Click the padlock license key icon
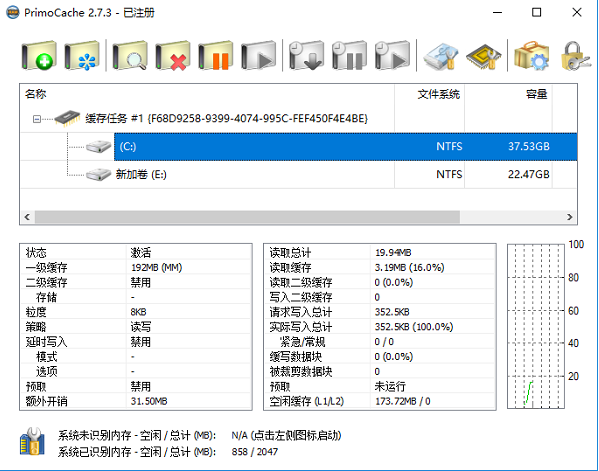Image resolution: width=599 pixels, height=471 pixels. (x=575, y=56)
